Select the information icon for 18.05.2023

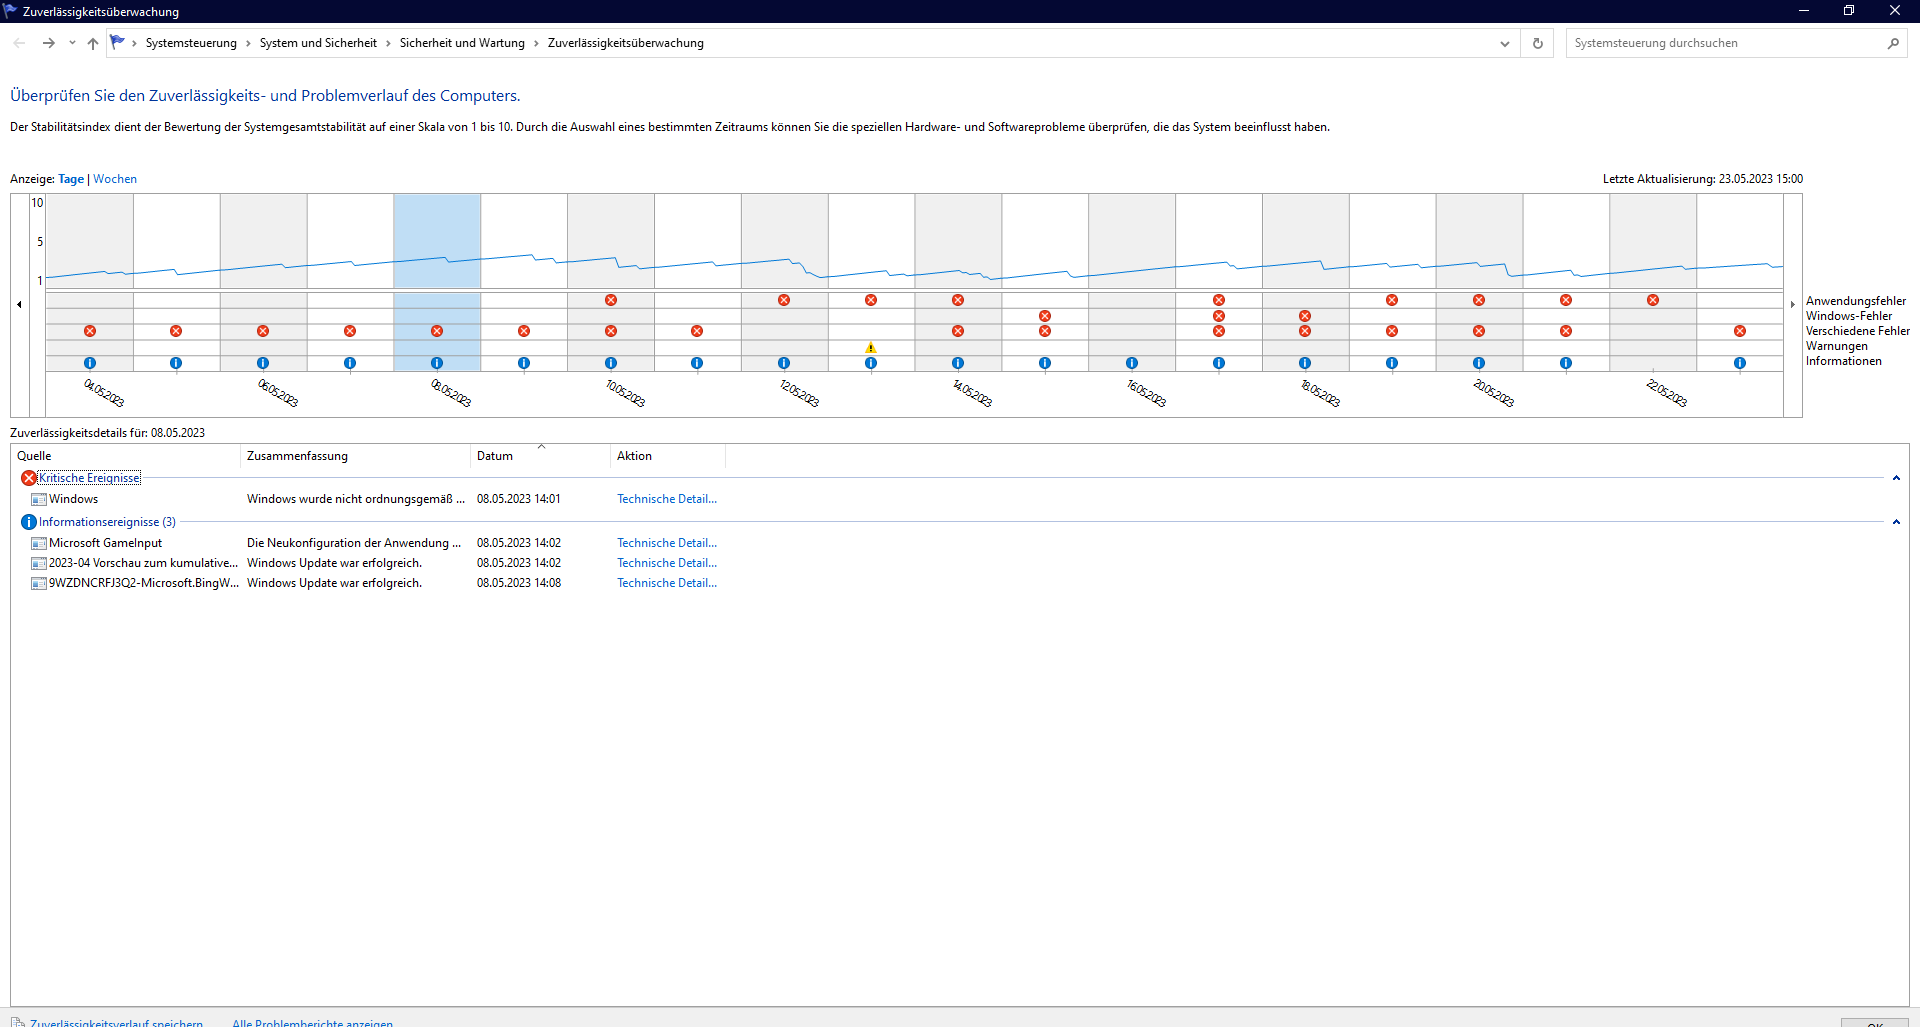tap(1305, 363)
